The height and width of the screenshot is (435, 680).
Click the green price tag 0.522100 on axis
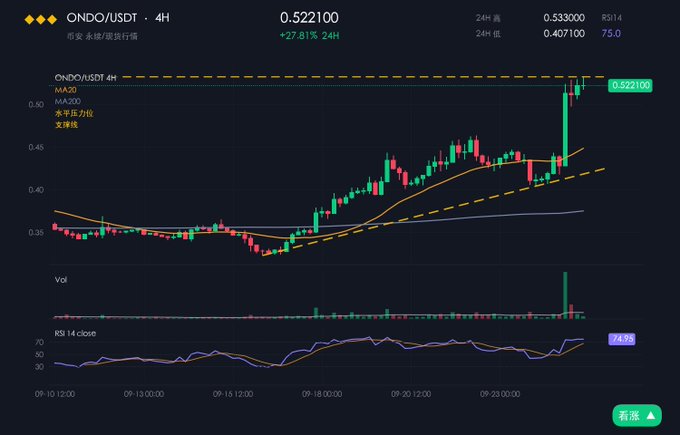(x=630, y=85)
